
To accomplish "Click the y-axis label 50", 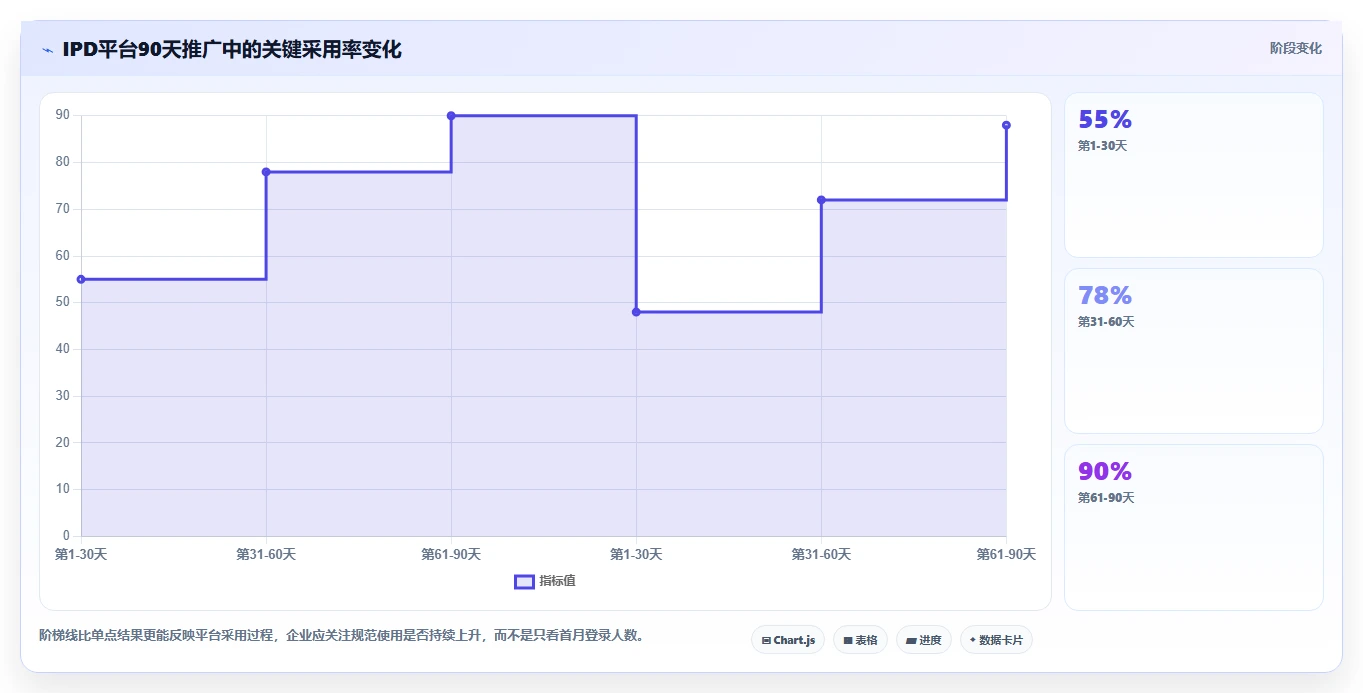I will coord(63,302).
